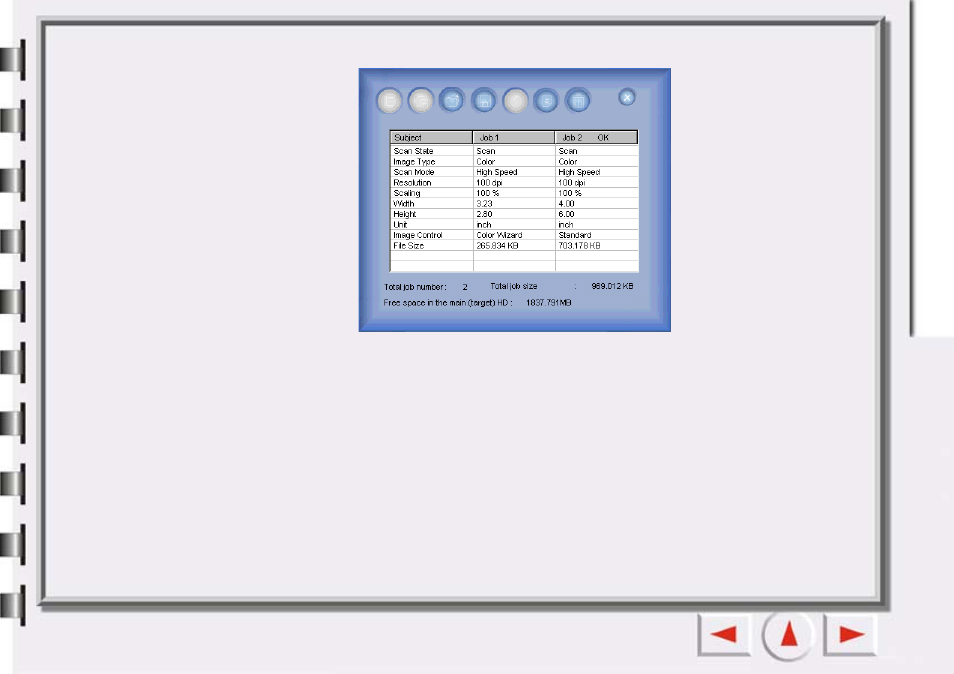The image size is (954, 674).
Task: Click the grayed single-page icon in the toolbar
Action: point(389,101)
